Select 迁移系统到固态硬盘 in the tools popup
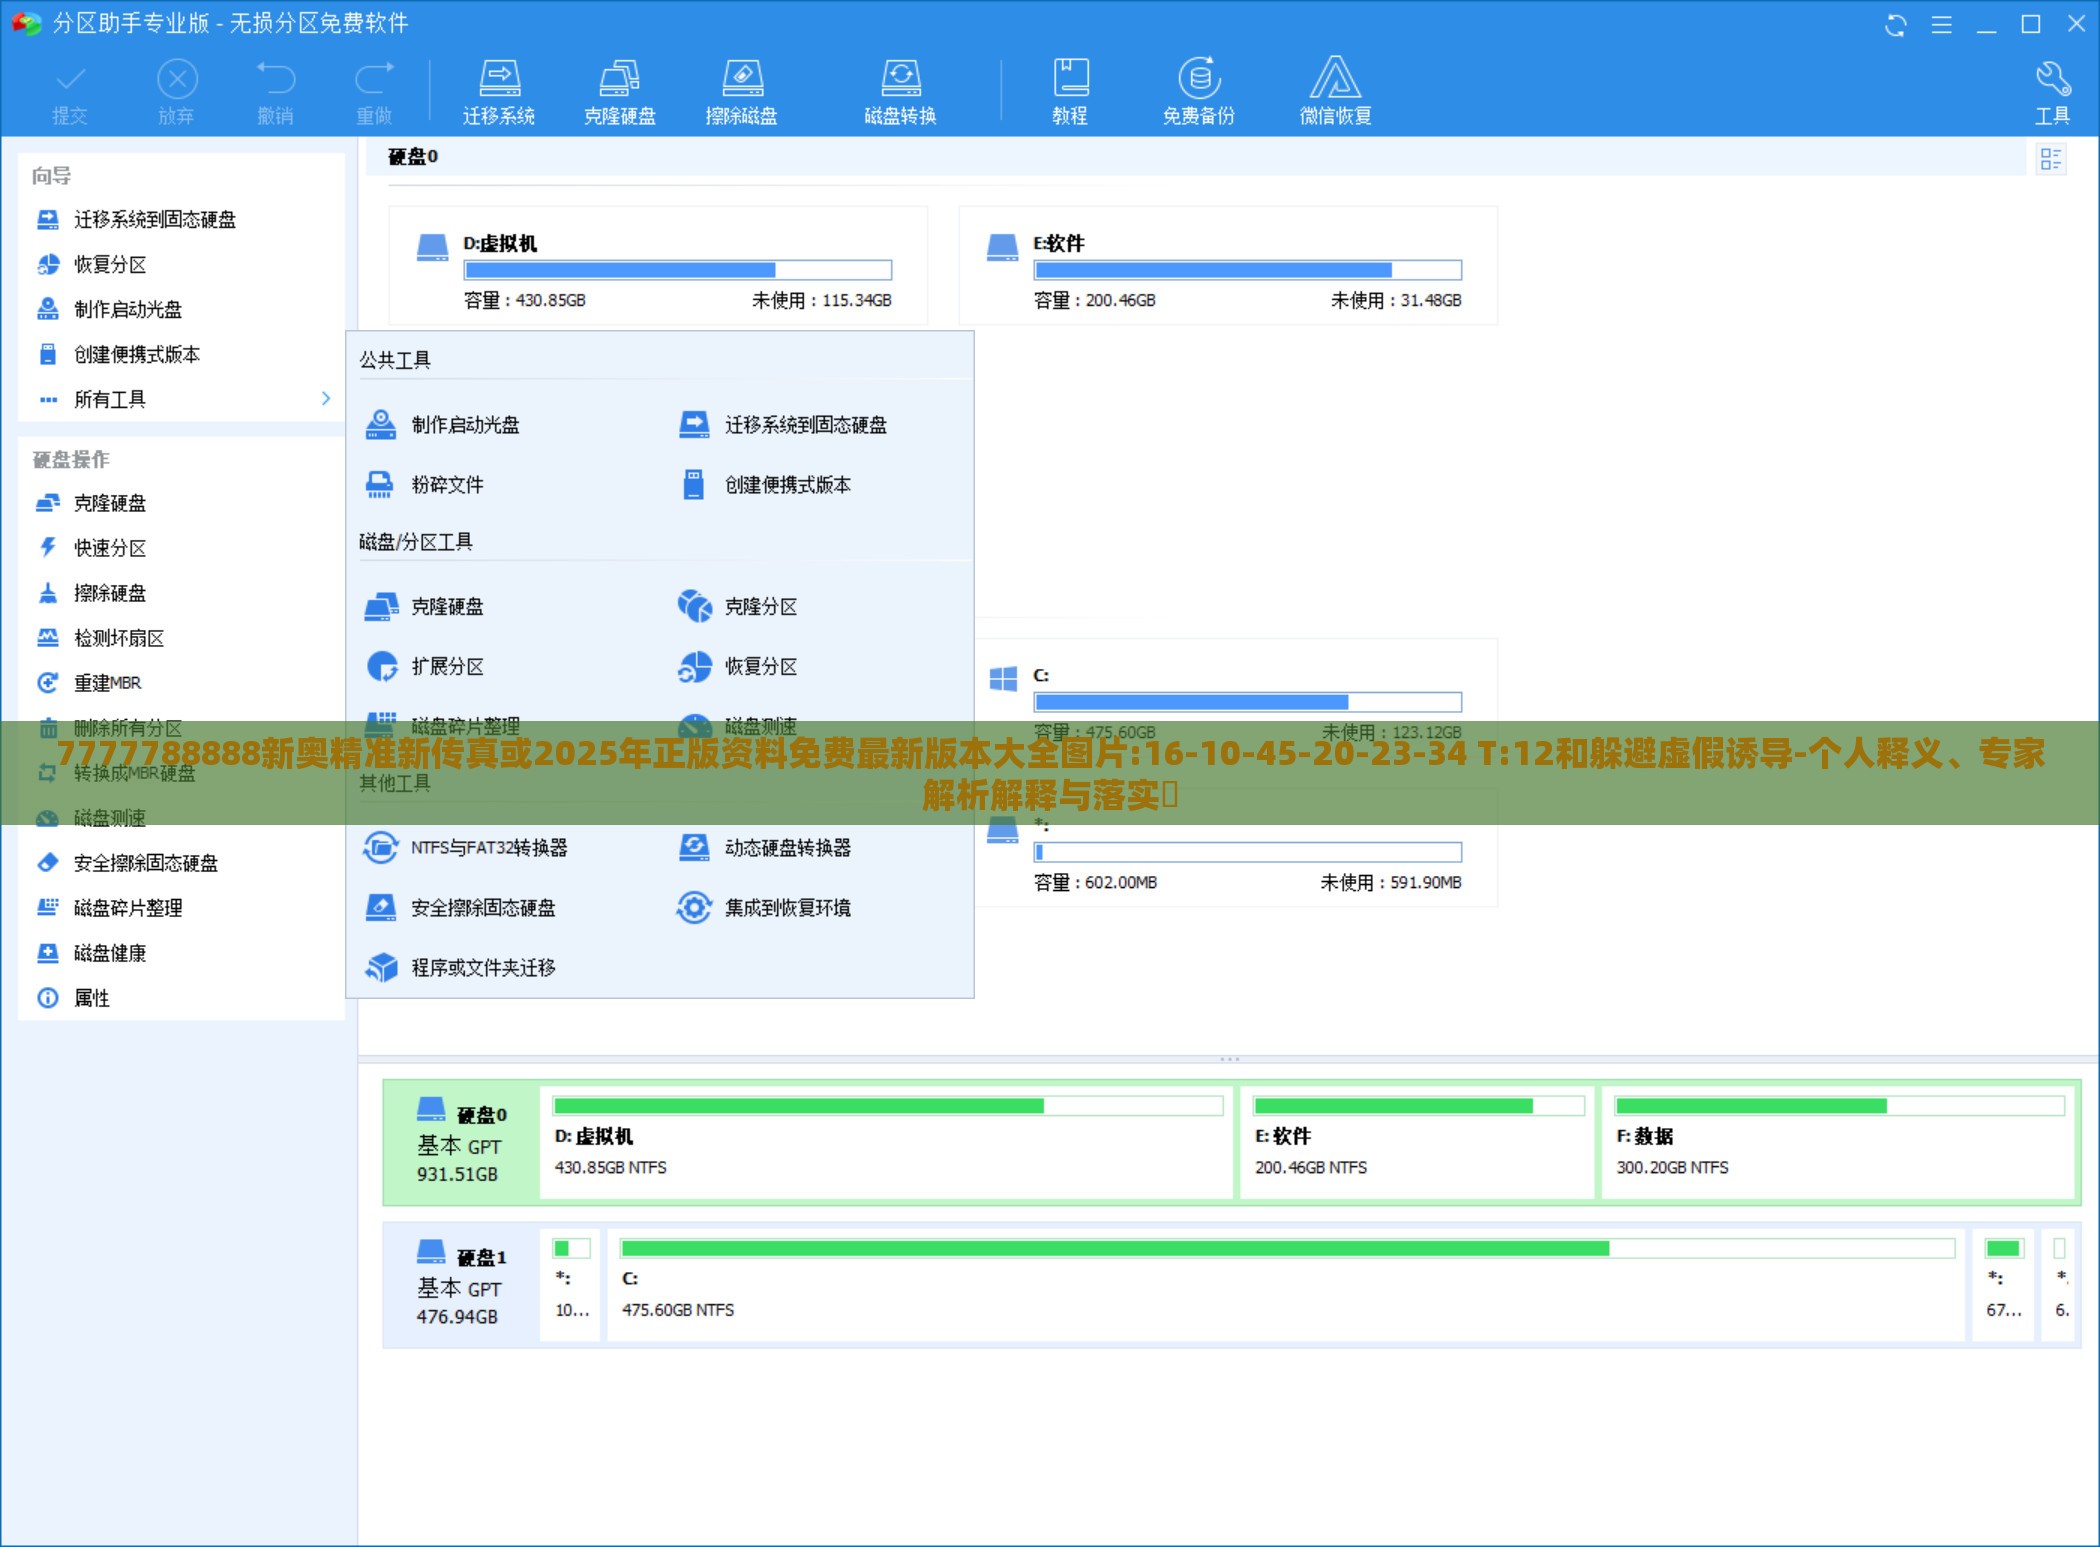 coord(782,425)
